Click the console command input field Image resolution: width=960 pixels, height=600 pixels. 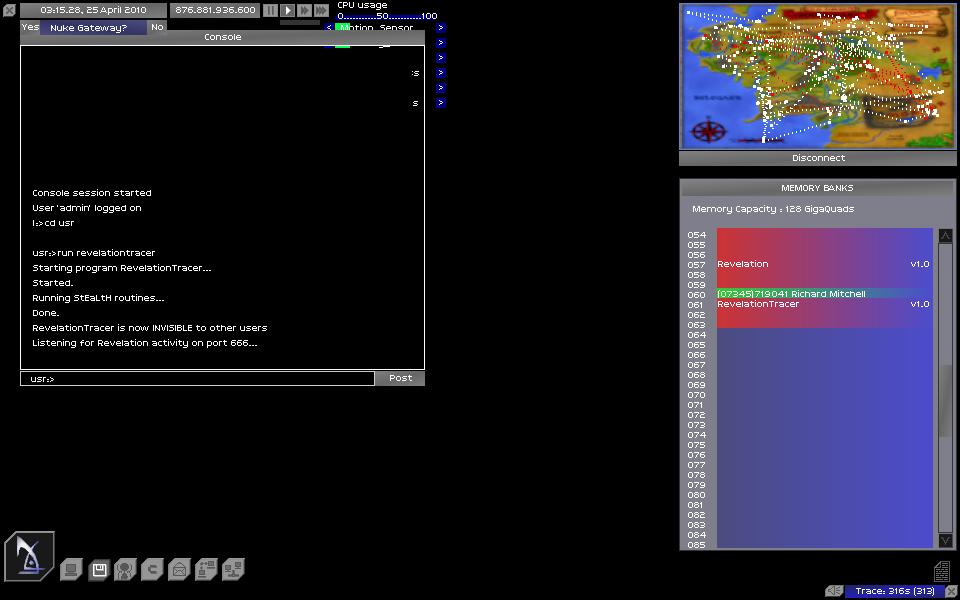coord(197,379)
